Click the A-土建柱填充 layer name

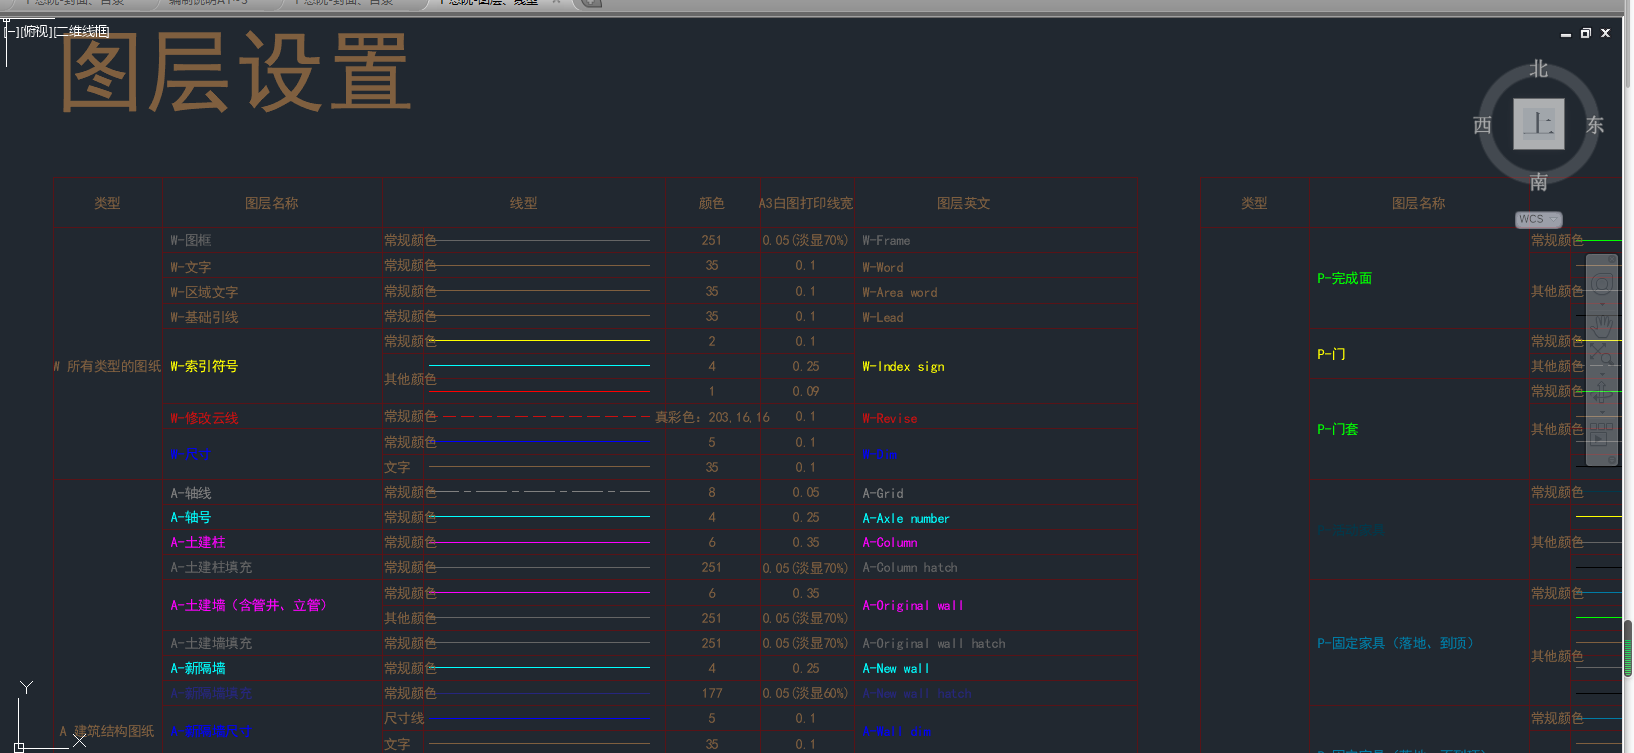(x=211, y=567)
